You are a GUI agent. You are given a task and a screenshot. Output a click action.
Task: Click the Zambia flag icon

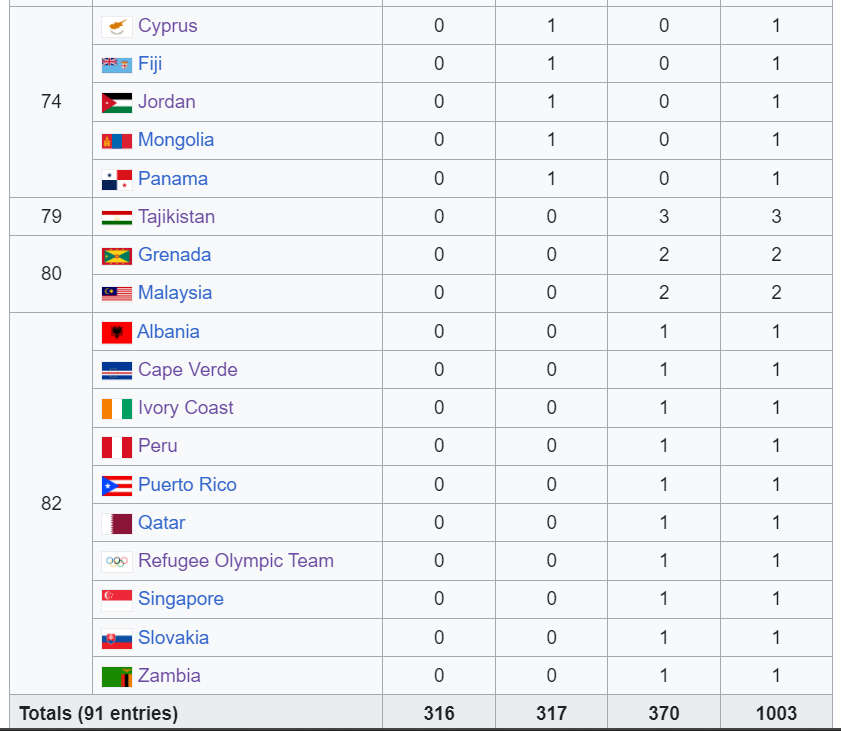tap(117, 677)
